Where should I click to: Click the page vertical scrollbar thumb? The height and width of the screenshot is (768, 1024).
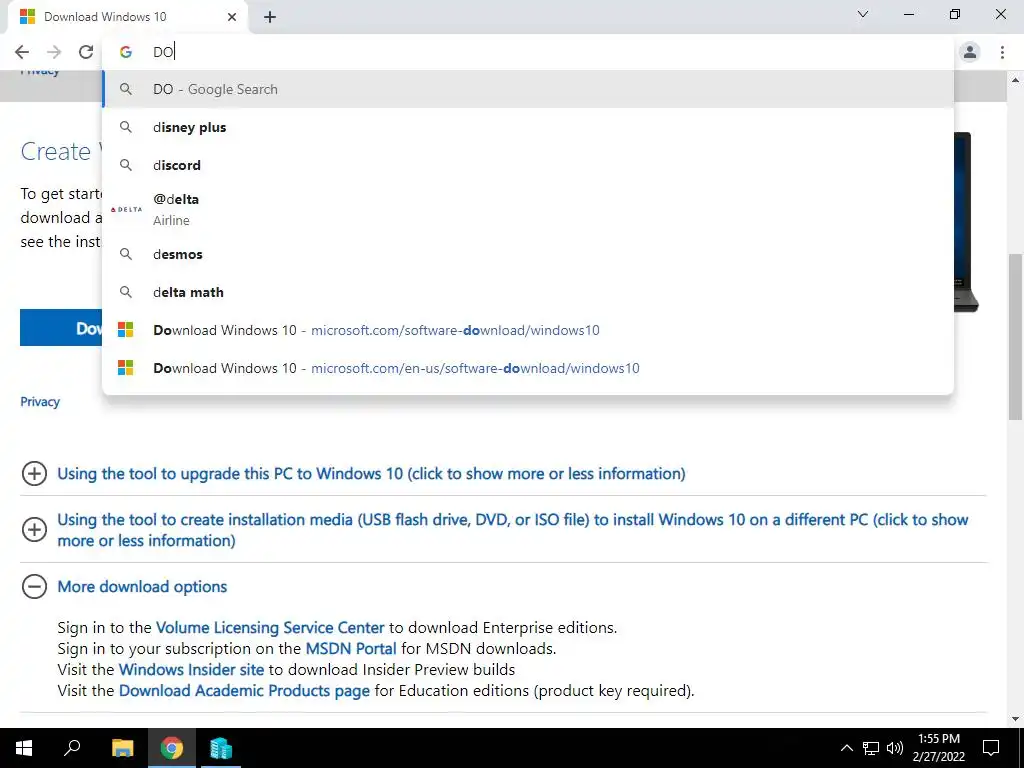click(1016, 336)
